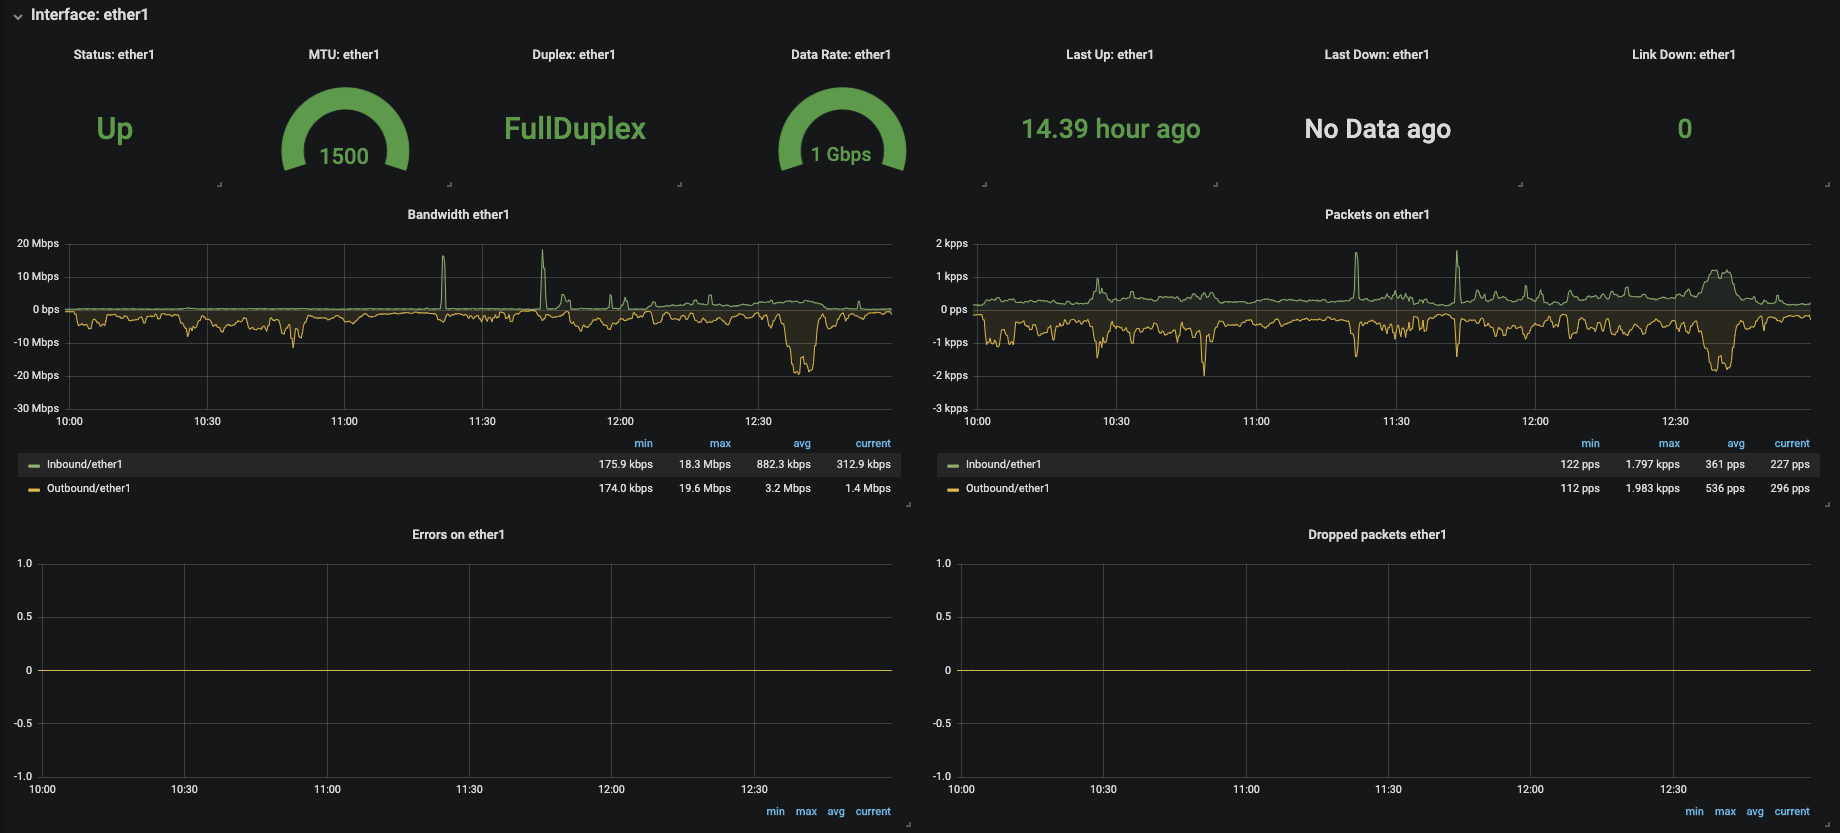
Task: Toggle Inbound/ether1 series in Bandwidth legend
Action: click(84, 464)
